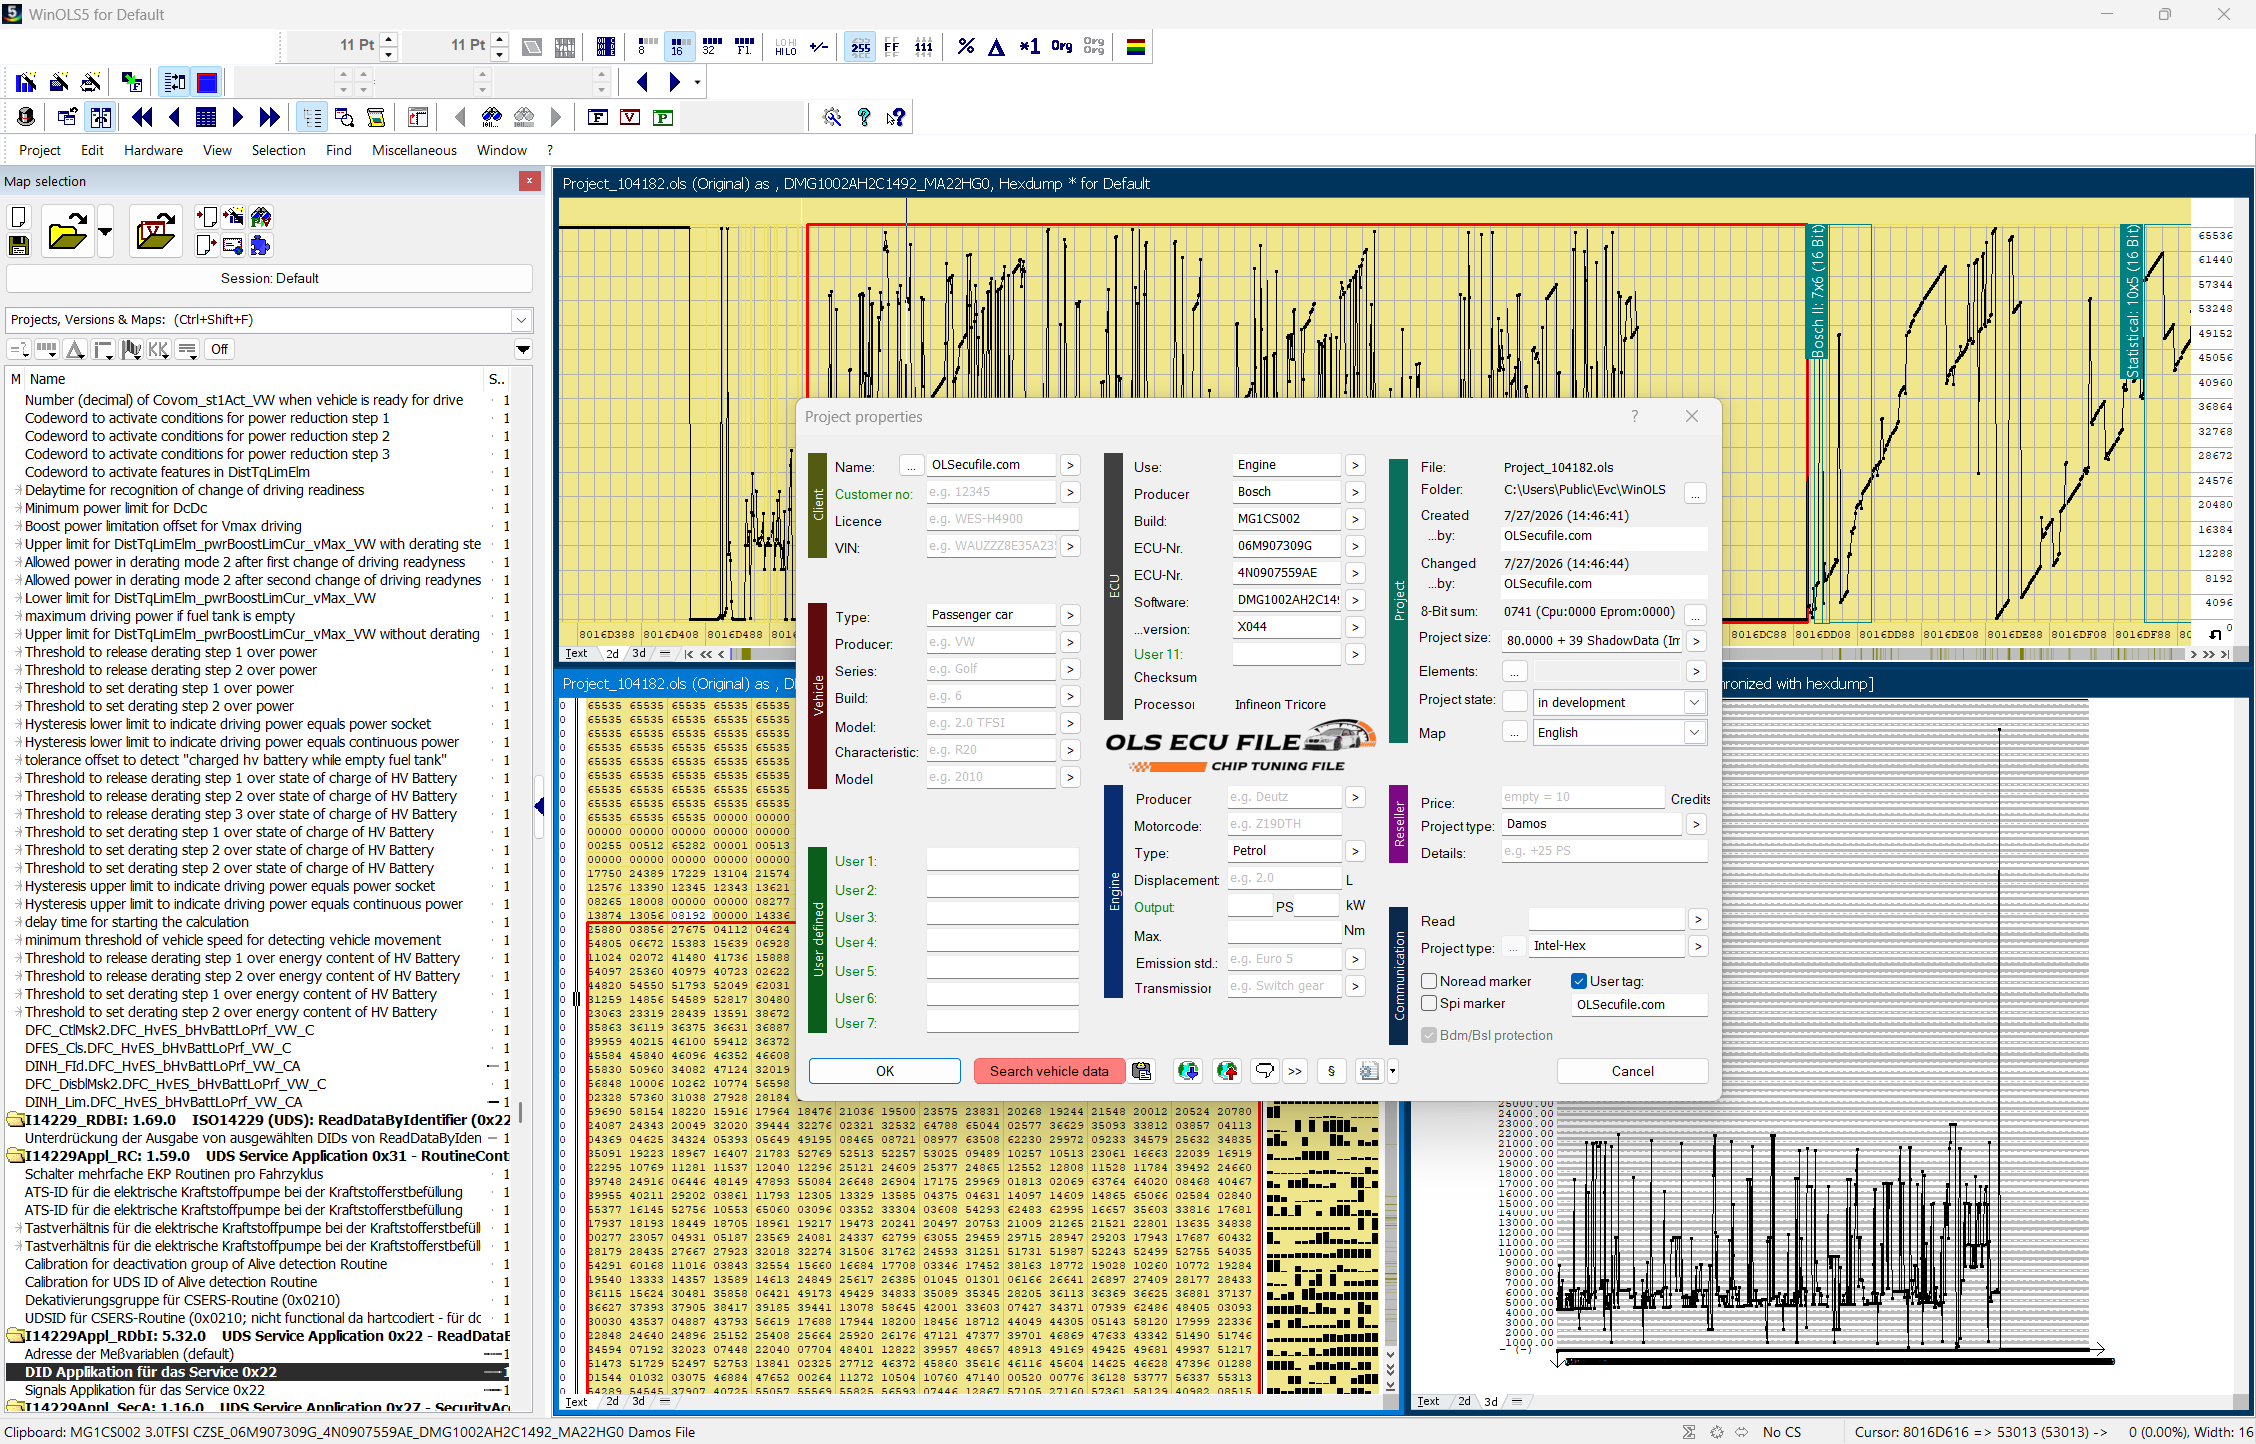
Task: Click the binoculars find icon in main toolbar
Action: [491, 117]
